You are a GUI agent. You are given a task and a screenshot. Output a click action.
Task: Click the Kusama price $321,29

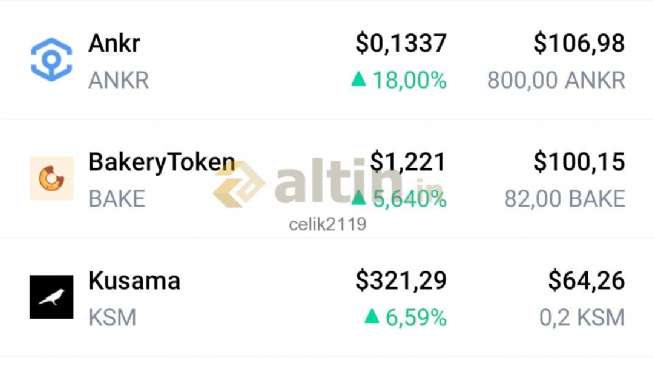tap(401, 281)
